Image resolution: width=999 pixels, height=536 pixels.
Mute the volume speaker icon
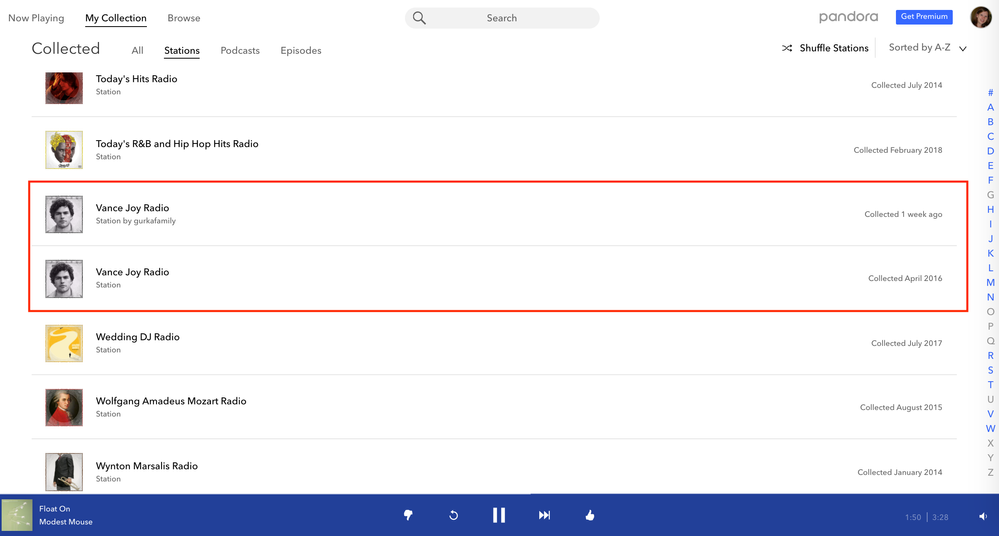(983, 517)
